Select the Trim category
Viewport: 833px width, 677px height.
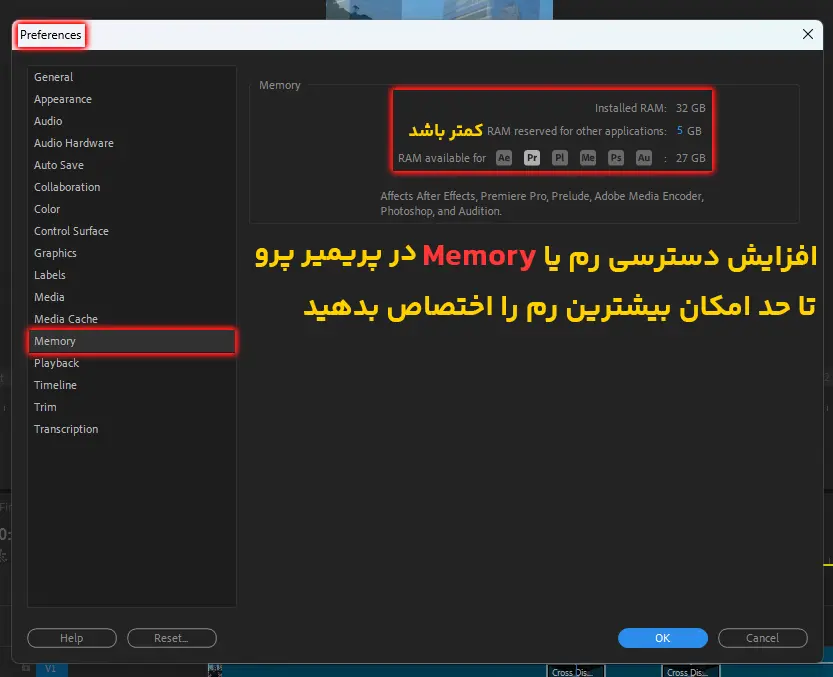[132, 407]
